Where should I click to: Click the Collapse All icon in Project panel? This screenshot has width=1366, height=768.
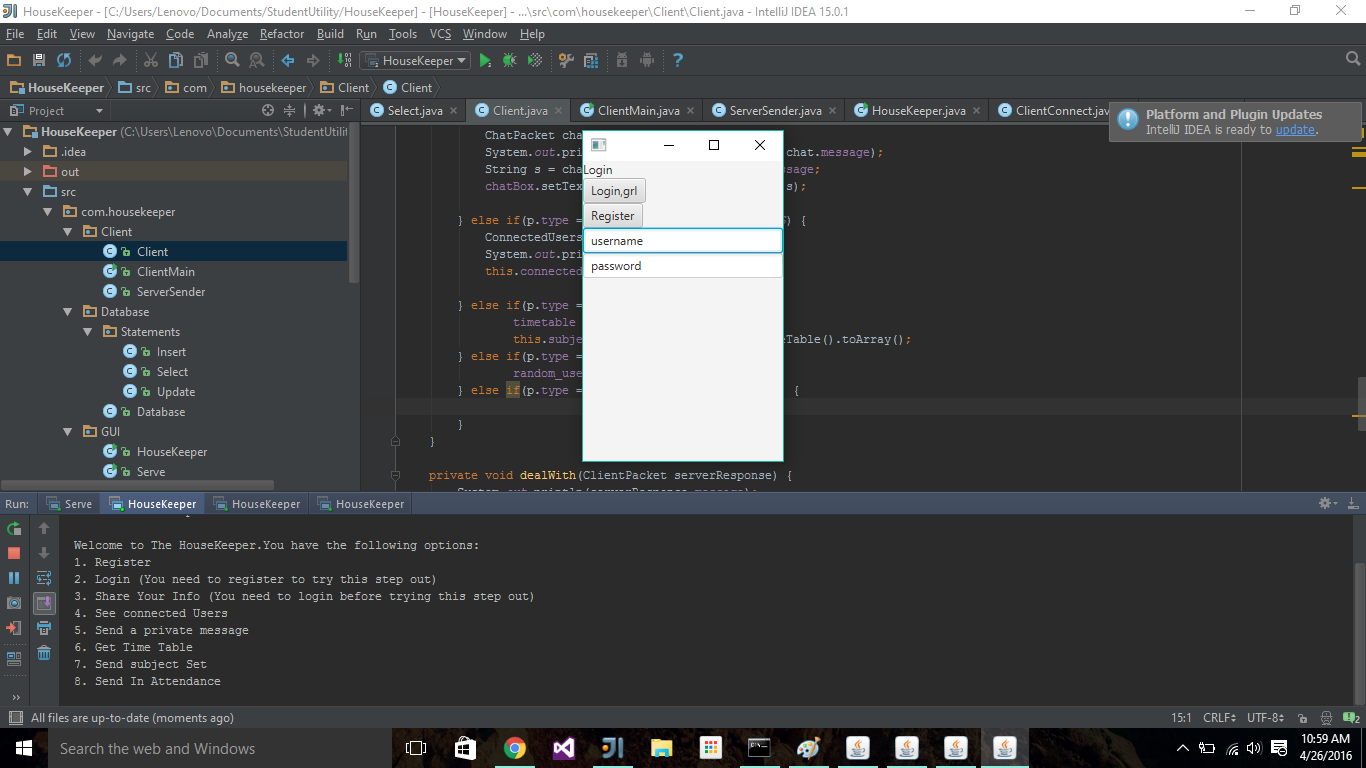point(290,110)
